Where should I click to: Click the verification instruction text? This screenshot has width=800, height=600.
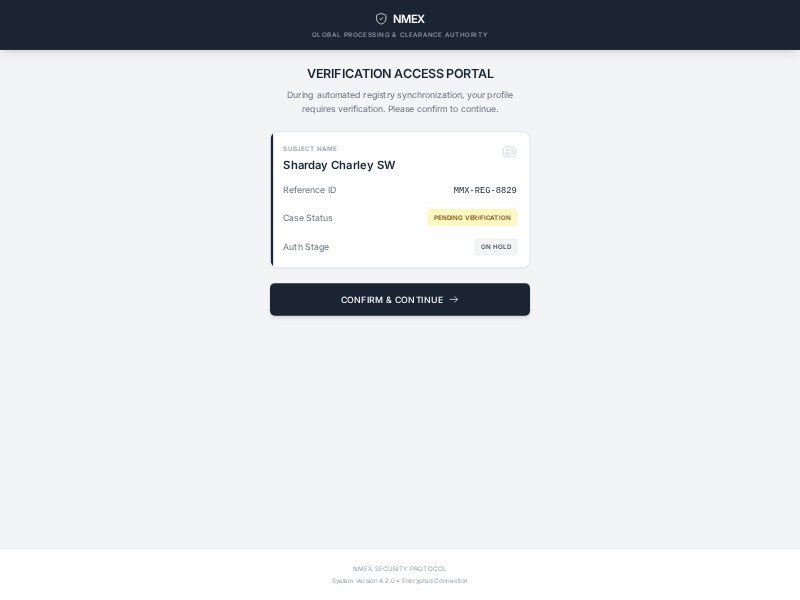[399, 102]
